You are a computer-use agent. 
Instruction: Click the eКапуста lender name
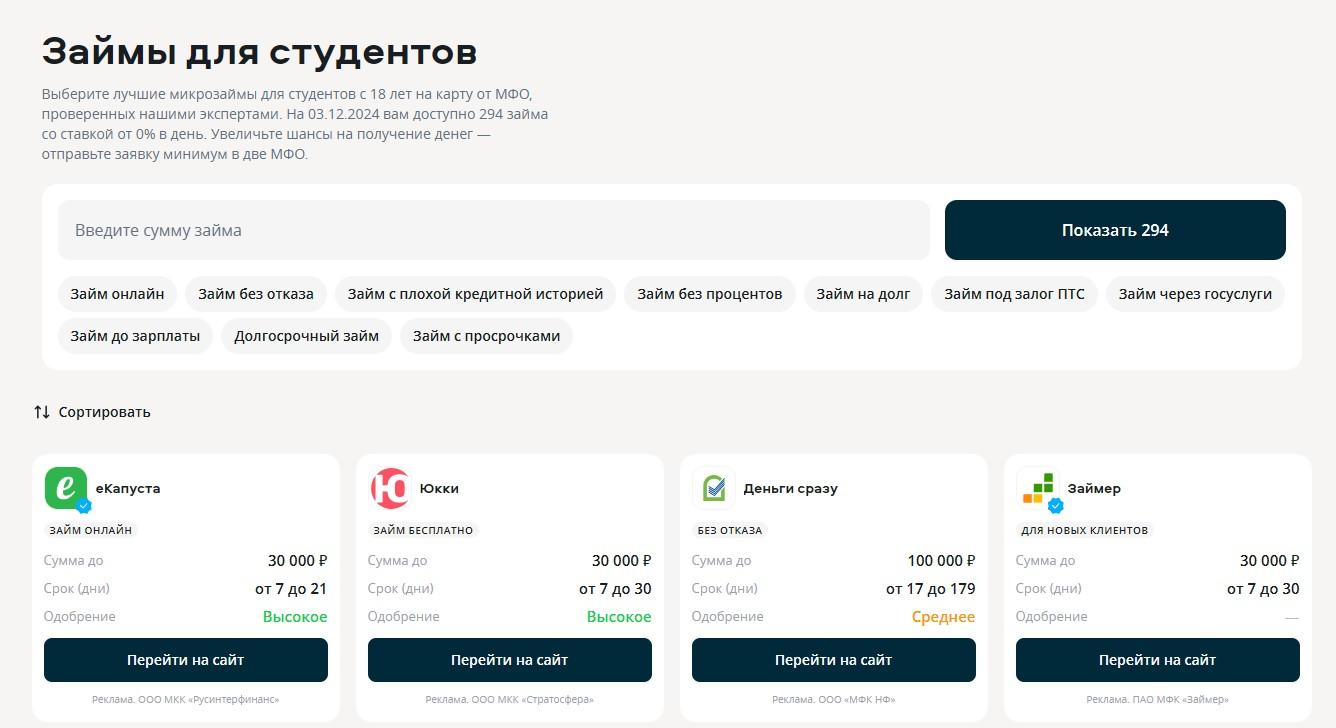[128, 489]
